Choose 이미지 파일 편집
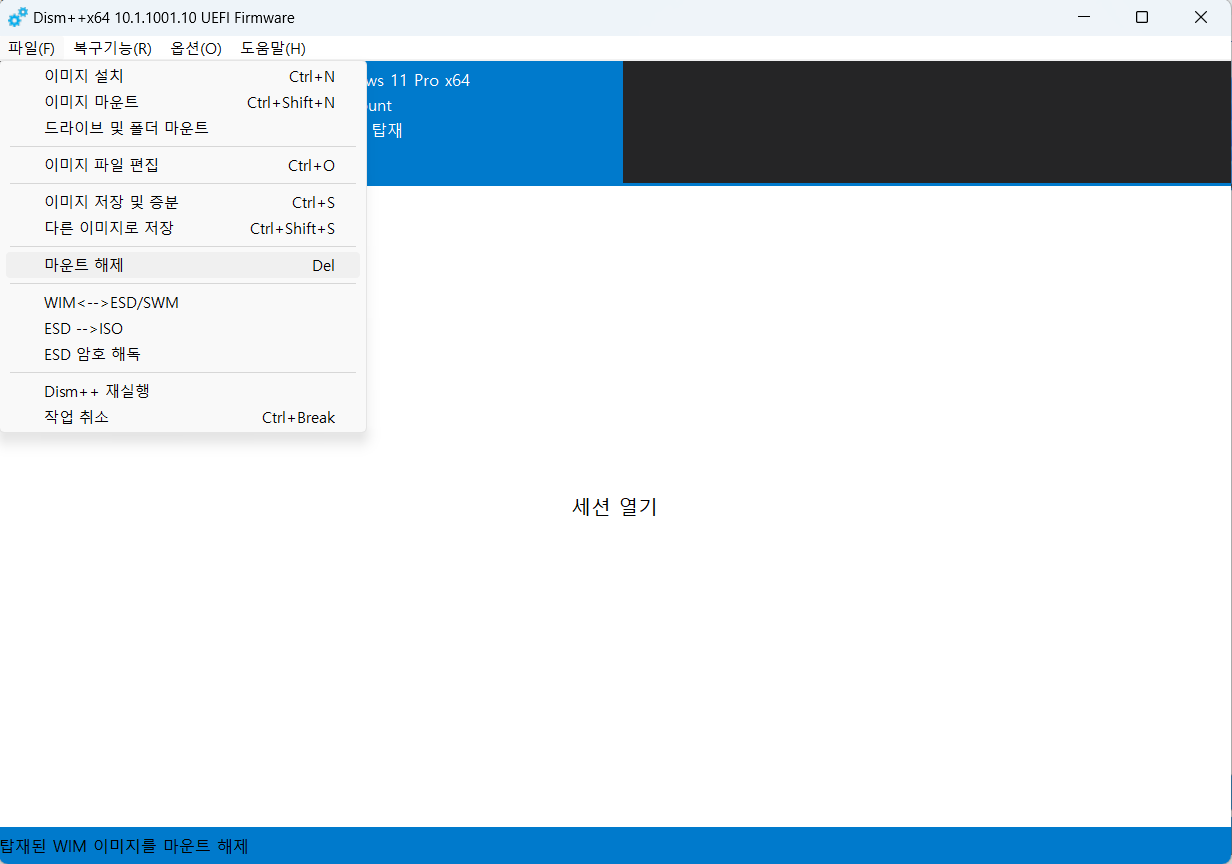This screenshot has width=1232, height=864. [183, 165]
